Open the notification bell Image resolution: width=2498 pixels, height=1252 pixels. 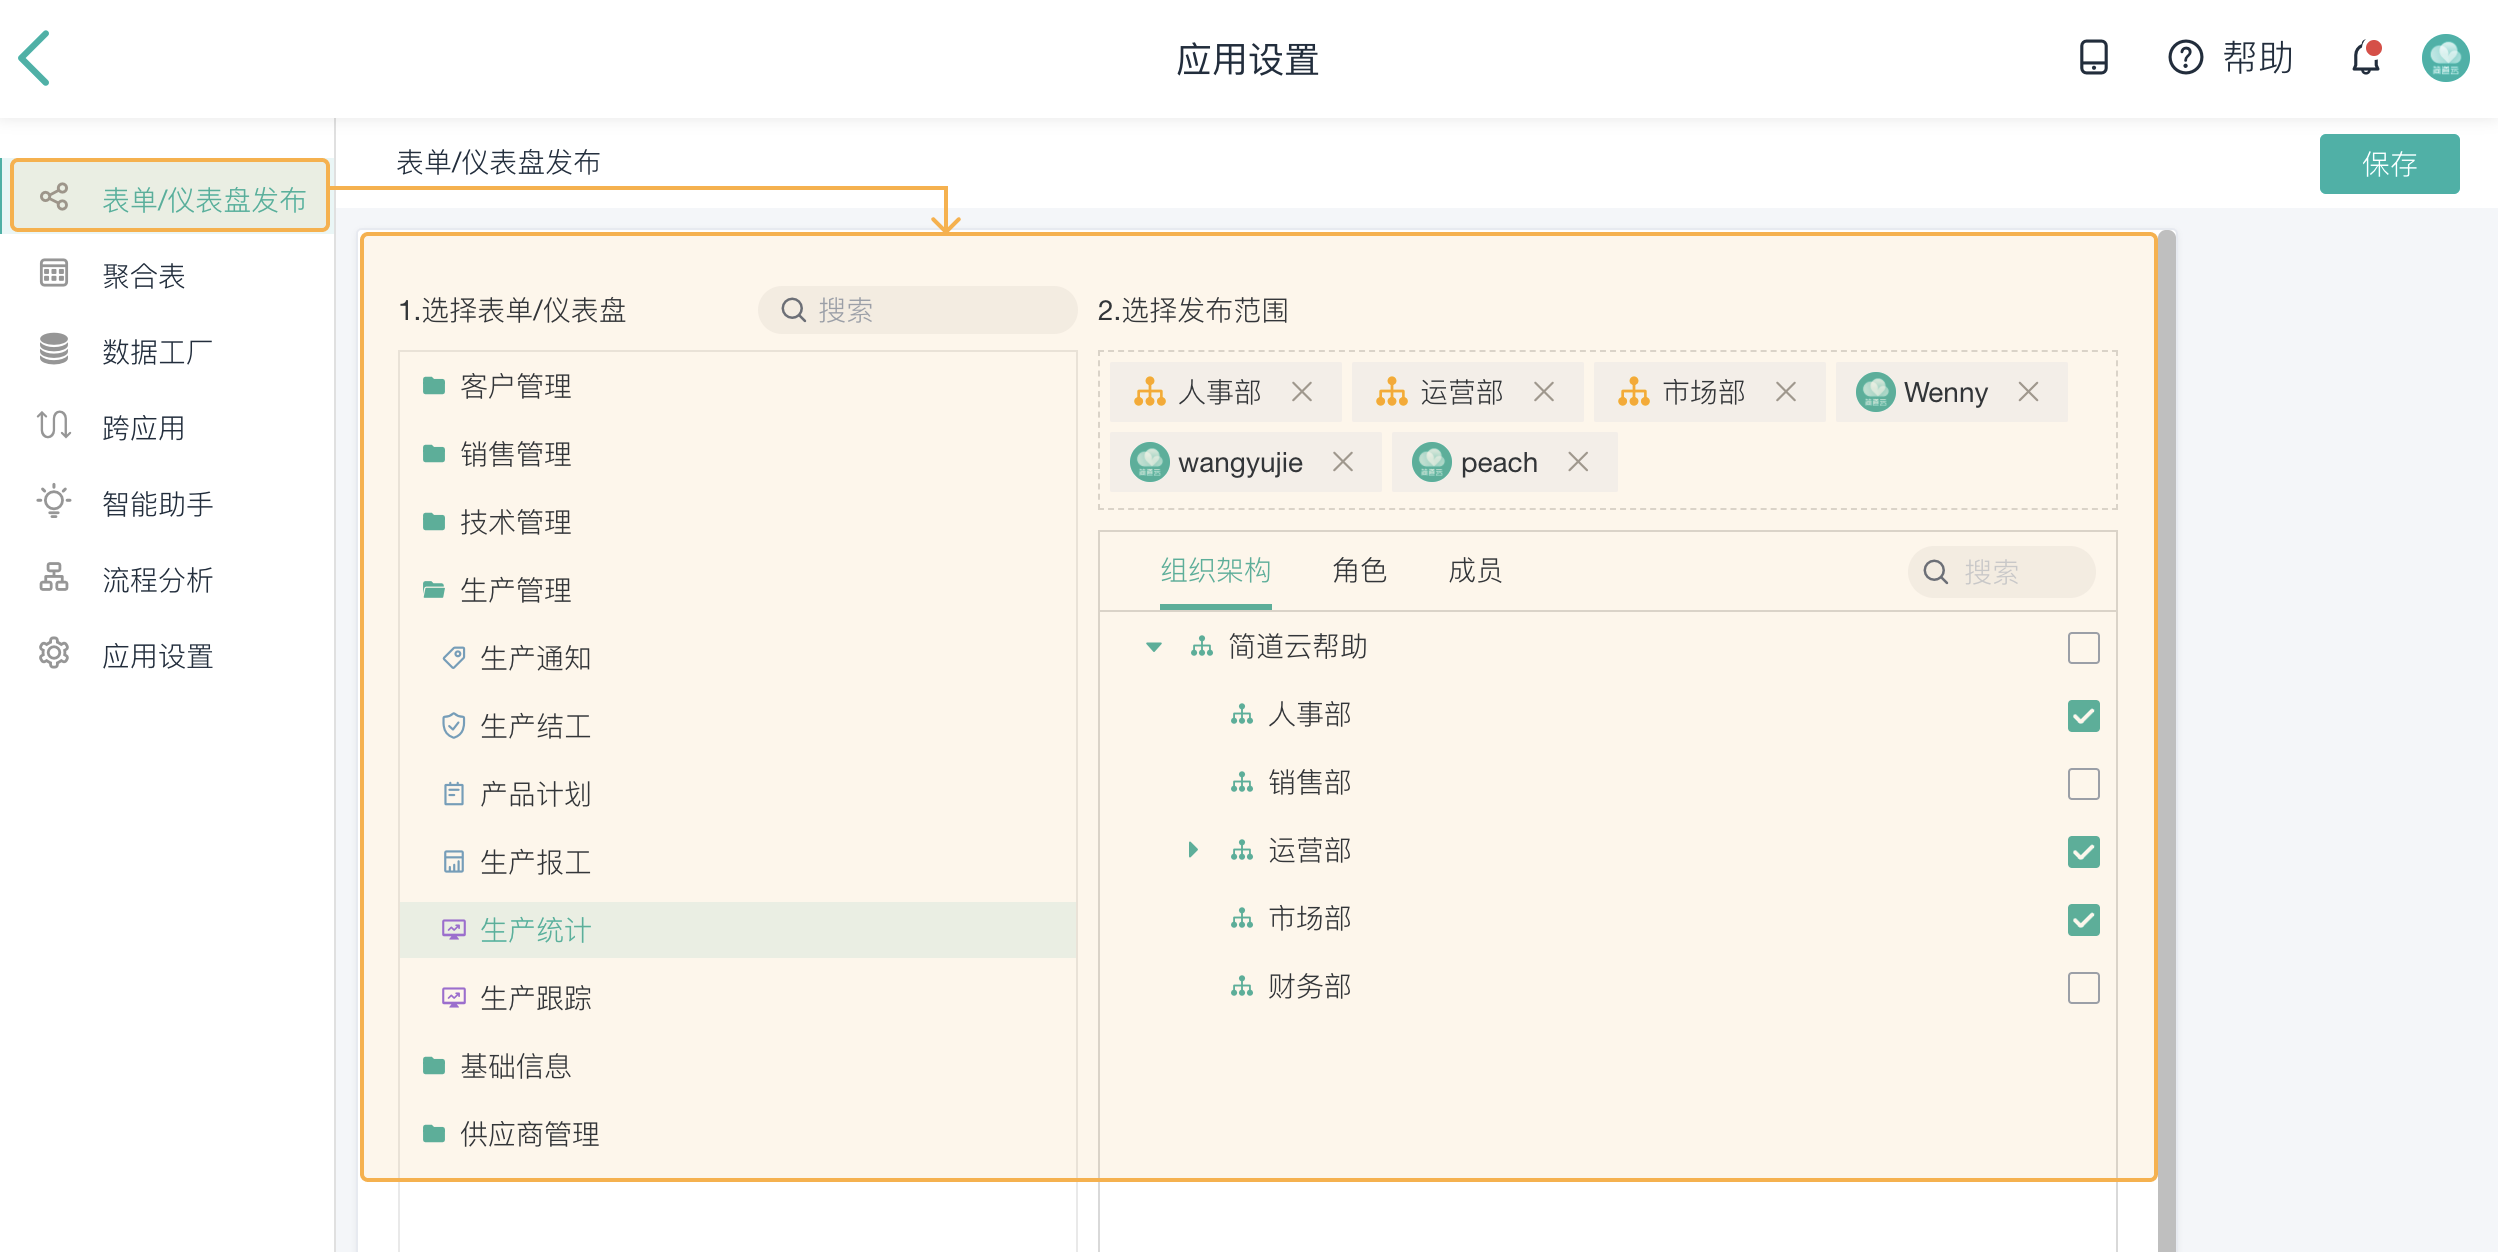(2365, 58)
